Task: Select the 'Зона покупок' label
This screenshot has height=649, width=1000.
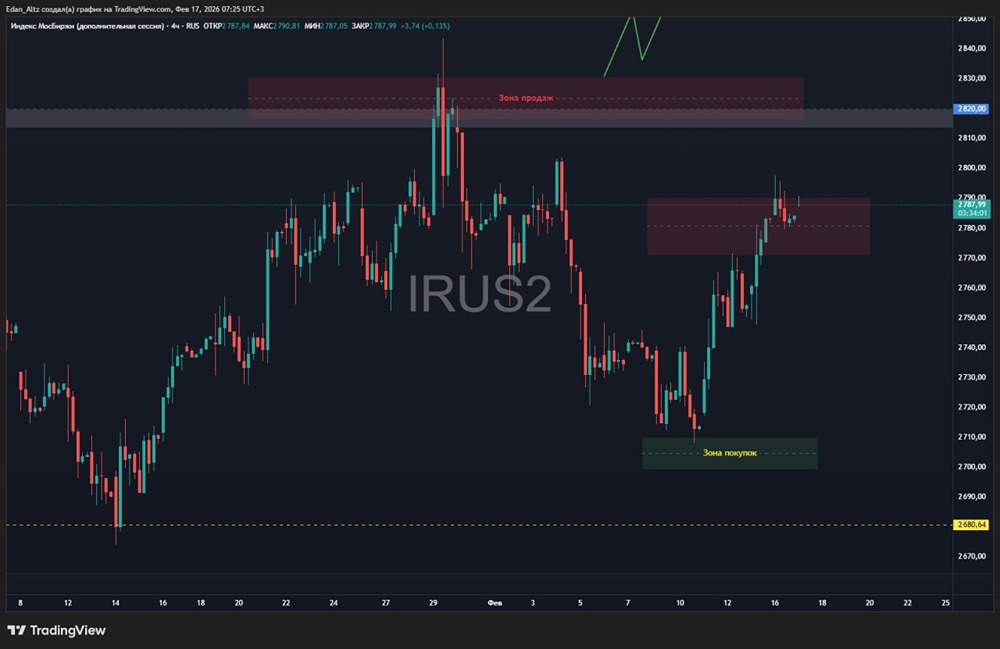Action: (730, 453)
